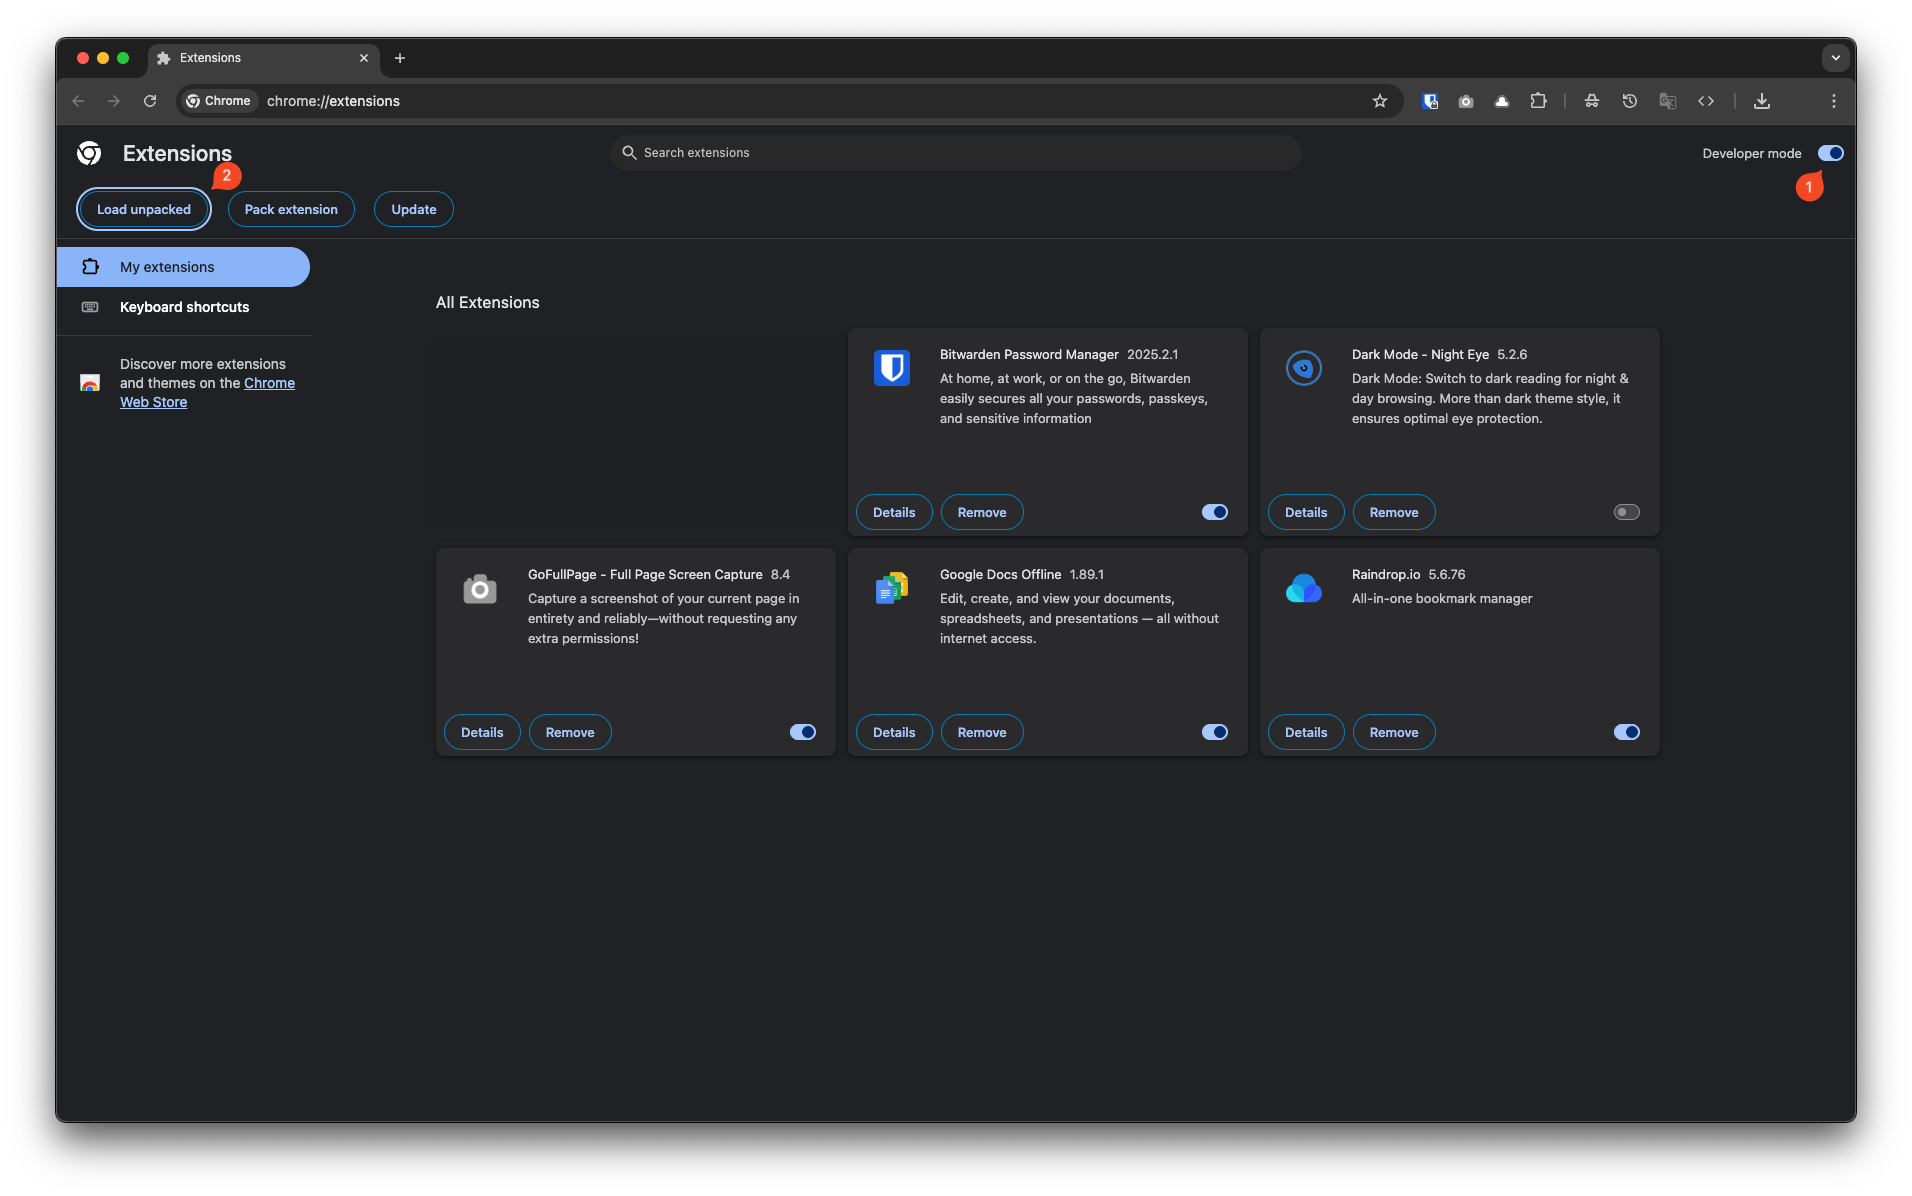Open Details for GoFullPage

482,732
